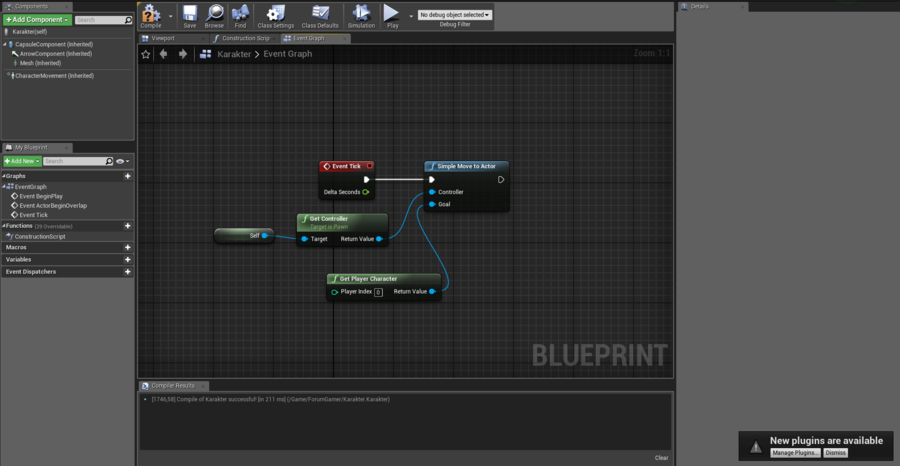This screenshot has width=900, height=466.
Task: Open view options eye icon
Action: (x=122, y=161)
